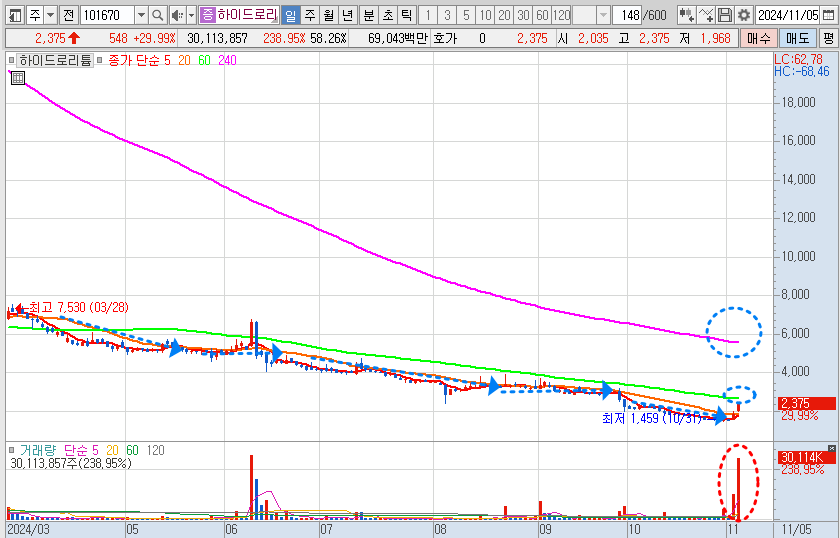The image size is (840, 538).
Task: Click the LC:62.78 indicator text
Action: point(798,59)
